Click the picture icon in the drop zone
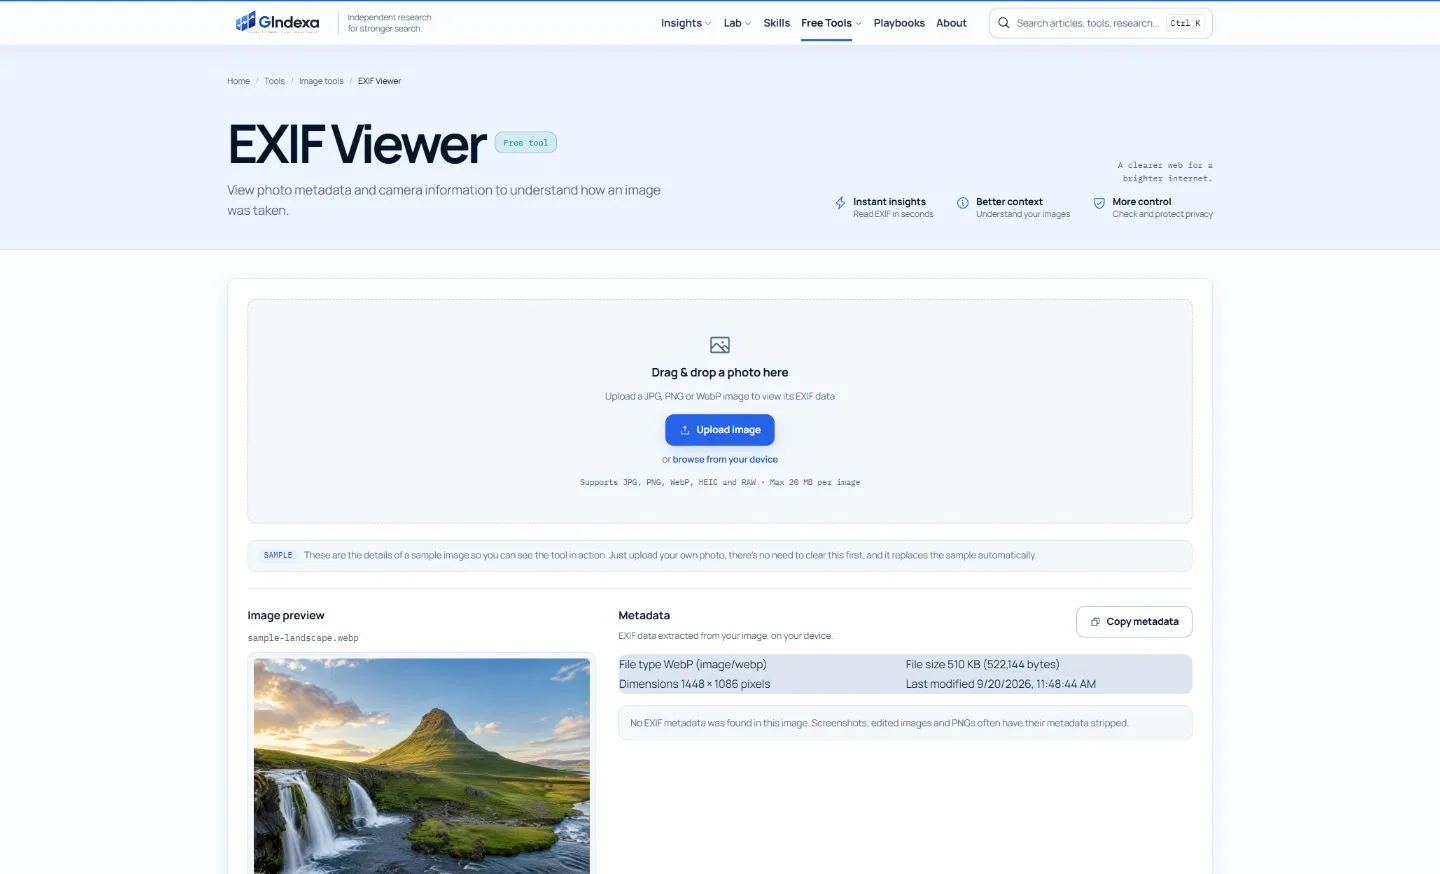Screen dimensions: 1440x874 click(x=720, y=345)
